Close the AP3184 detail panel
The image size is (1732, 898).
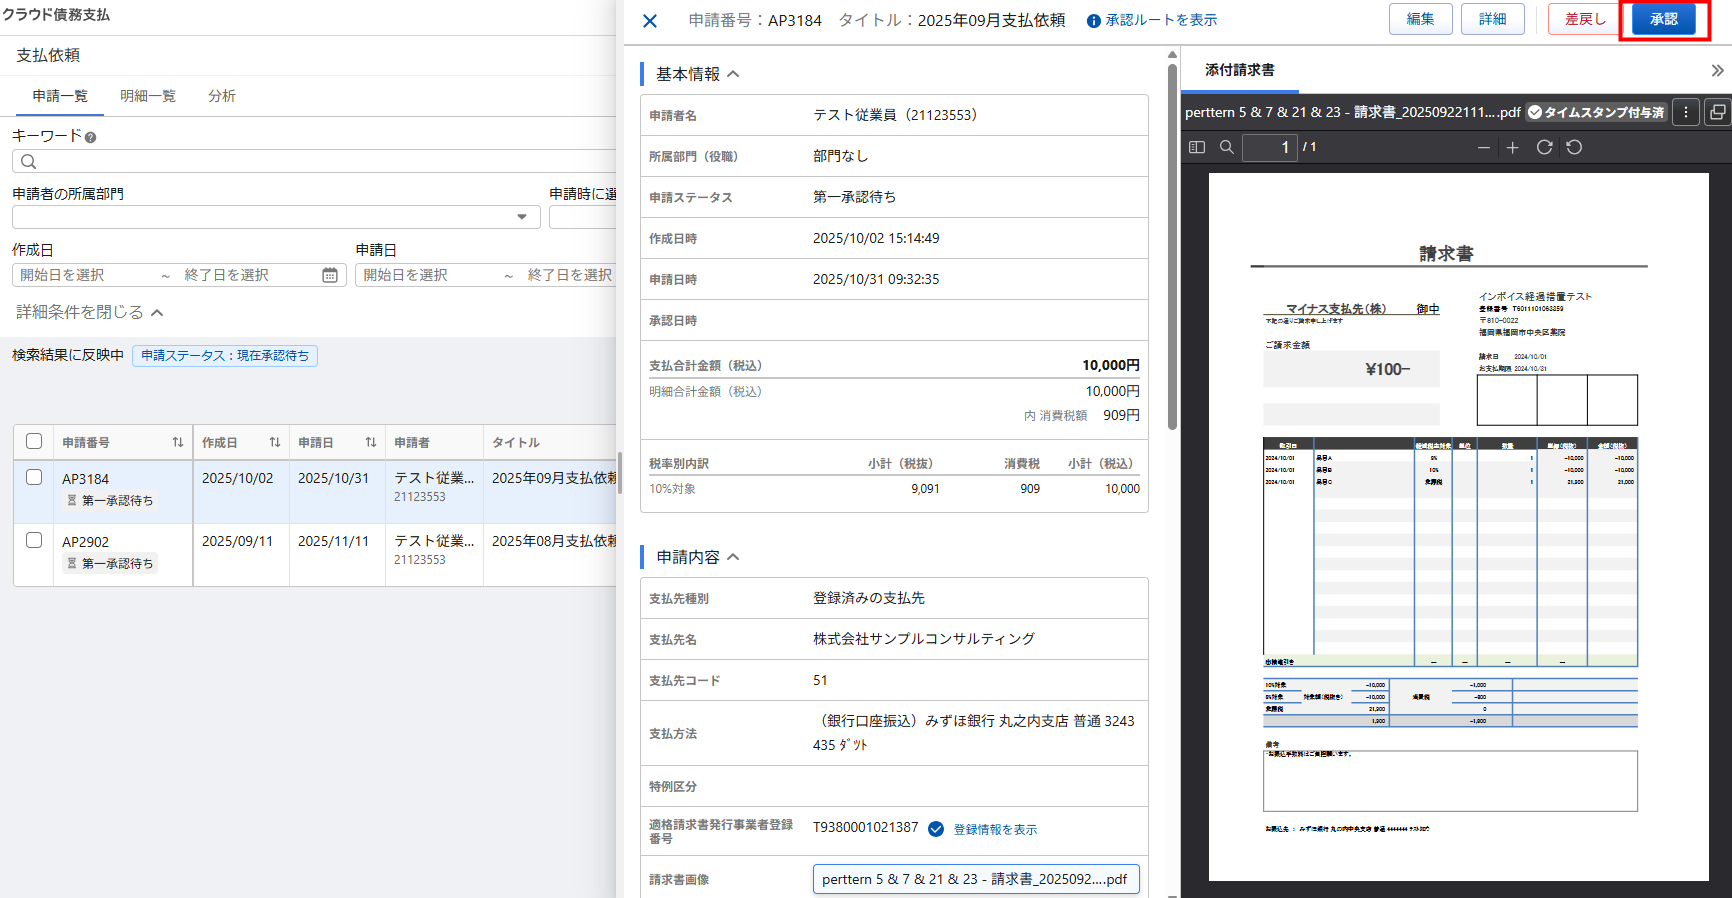click(650, 21)
